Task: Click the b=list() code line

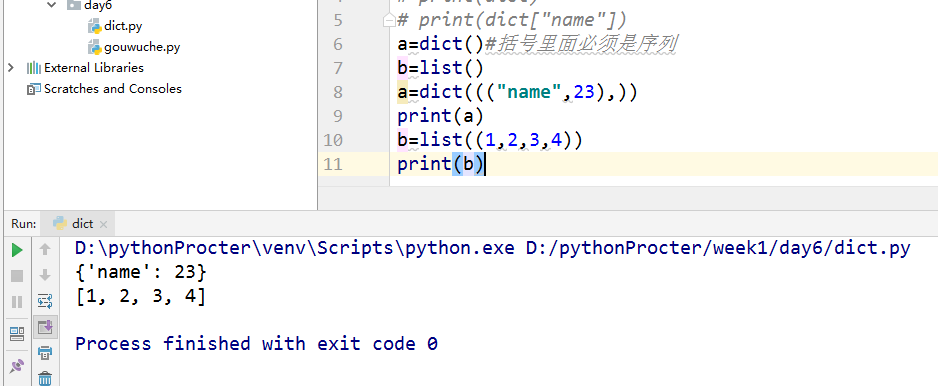Action: point(440,68)
